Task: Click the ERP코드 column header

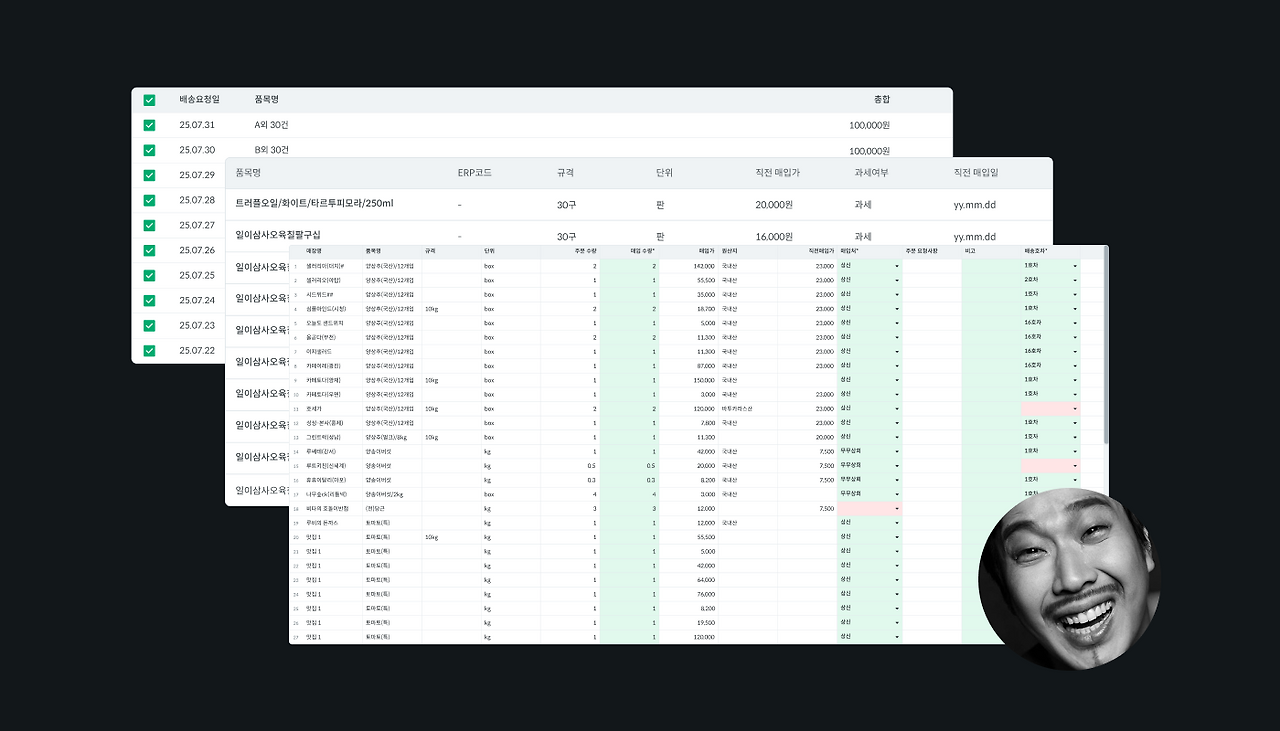Action: point(474,173)
